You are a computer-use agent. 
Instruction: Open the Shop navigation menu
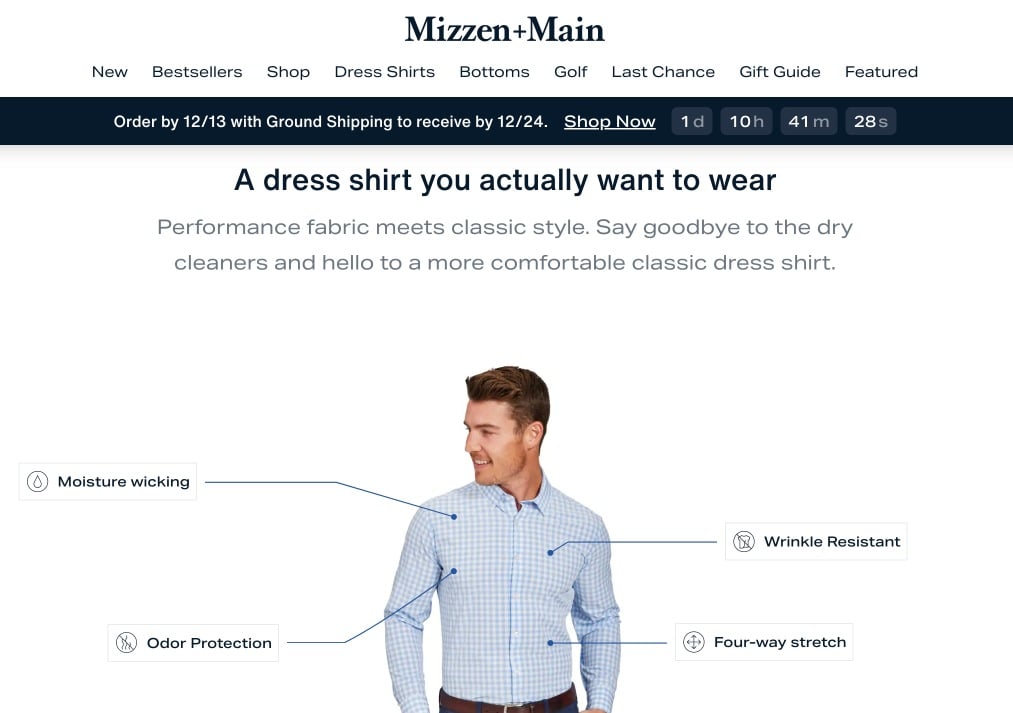coord(288,72)
